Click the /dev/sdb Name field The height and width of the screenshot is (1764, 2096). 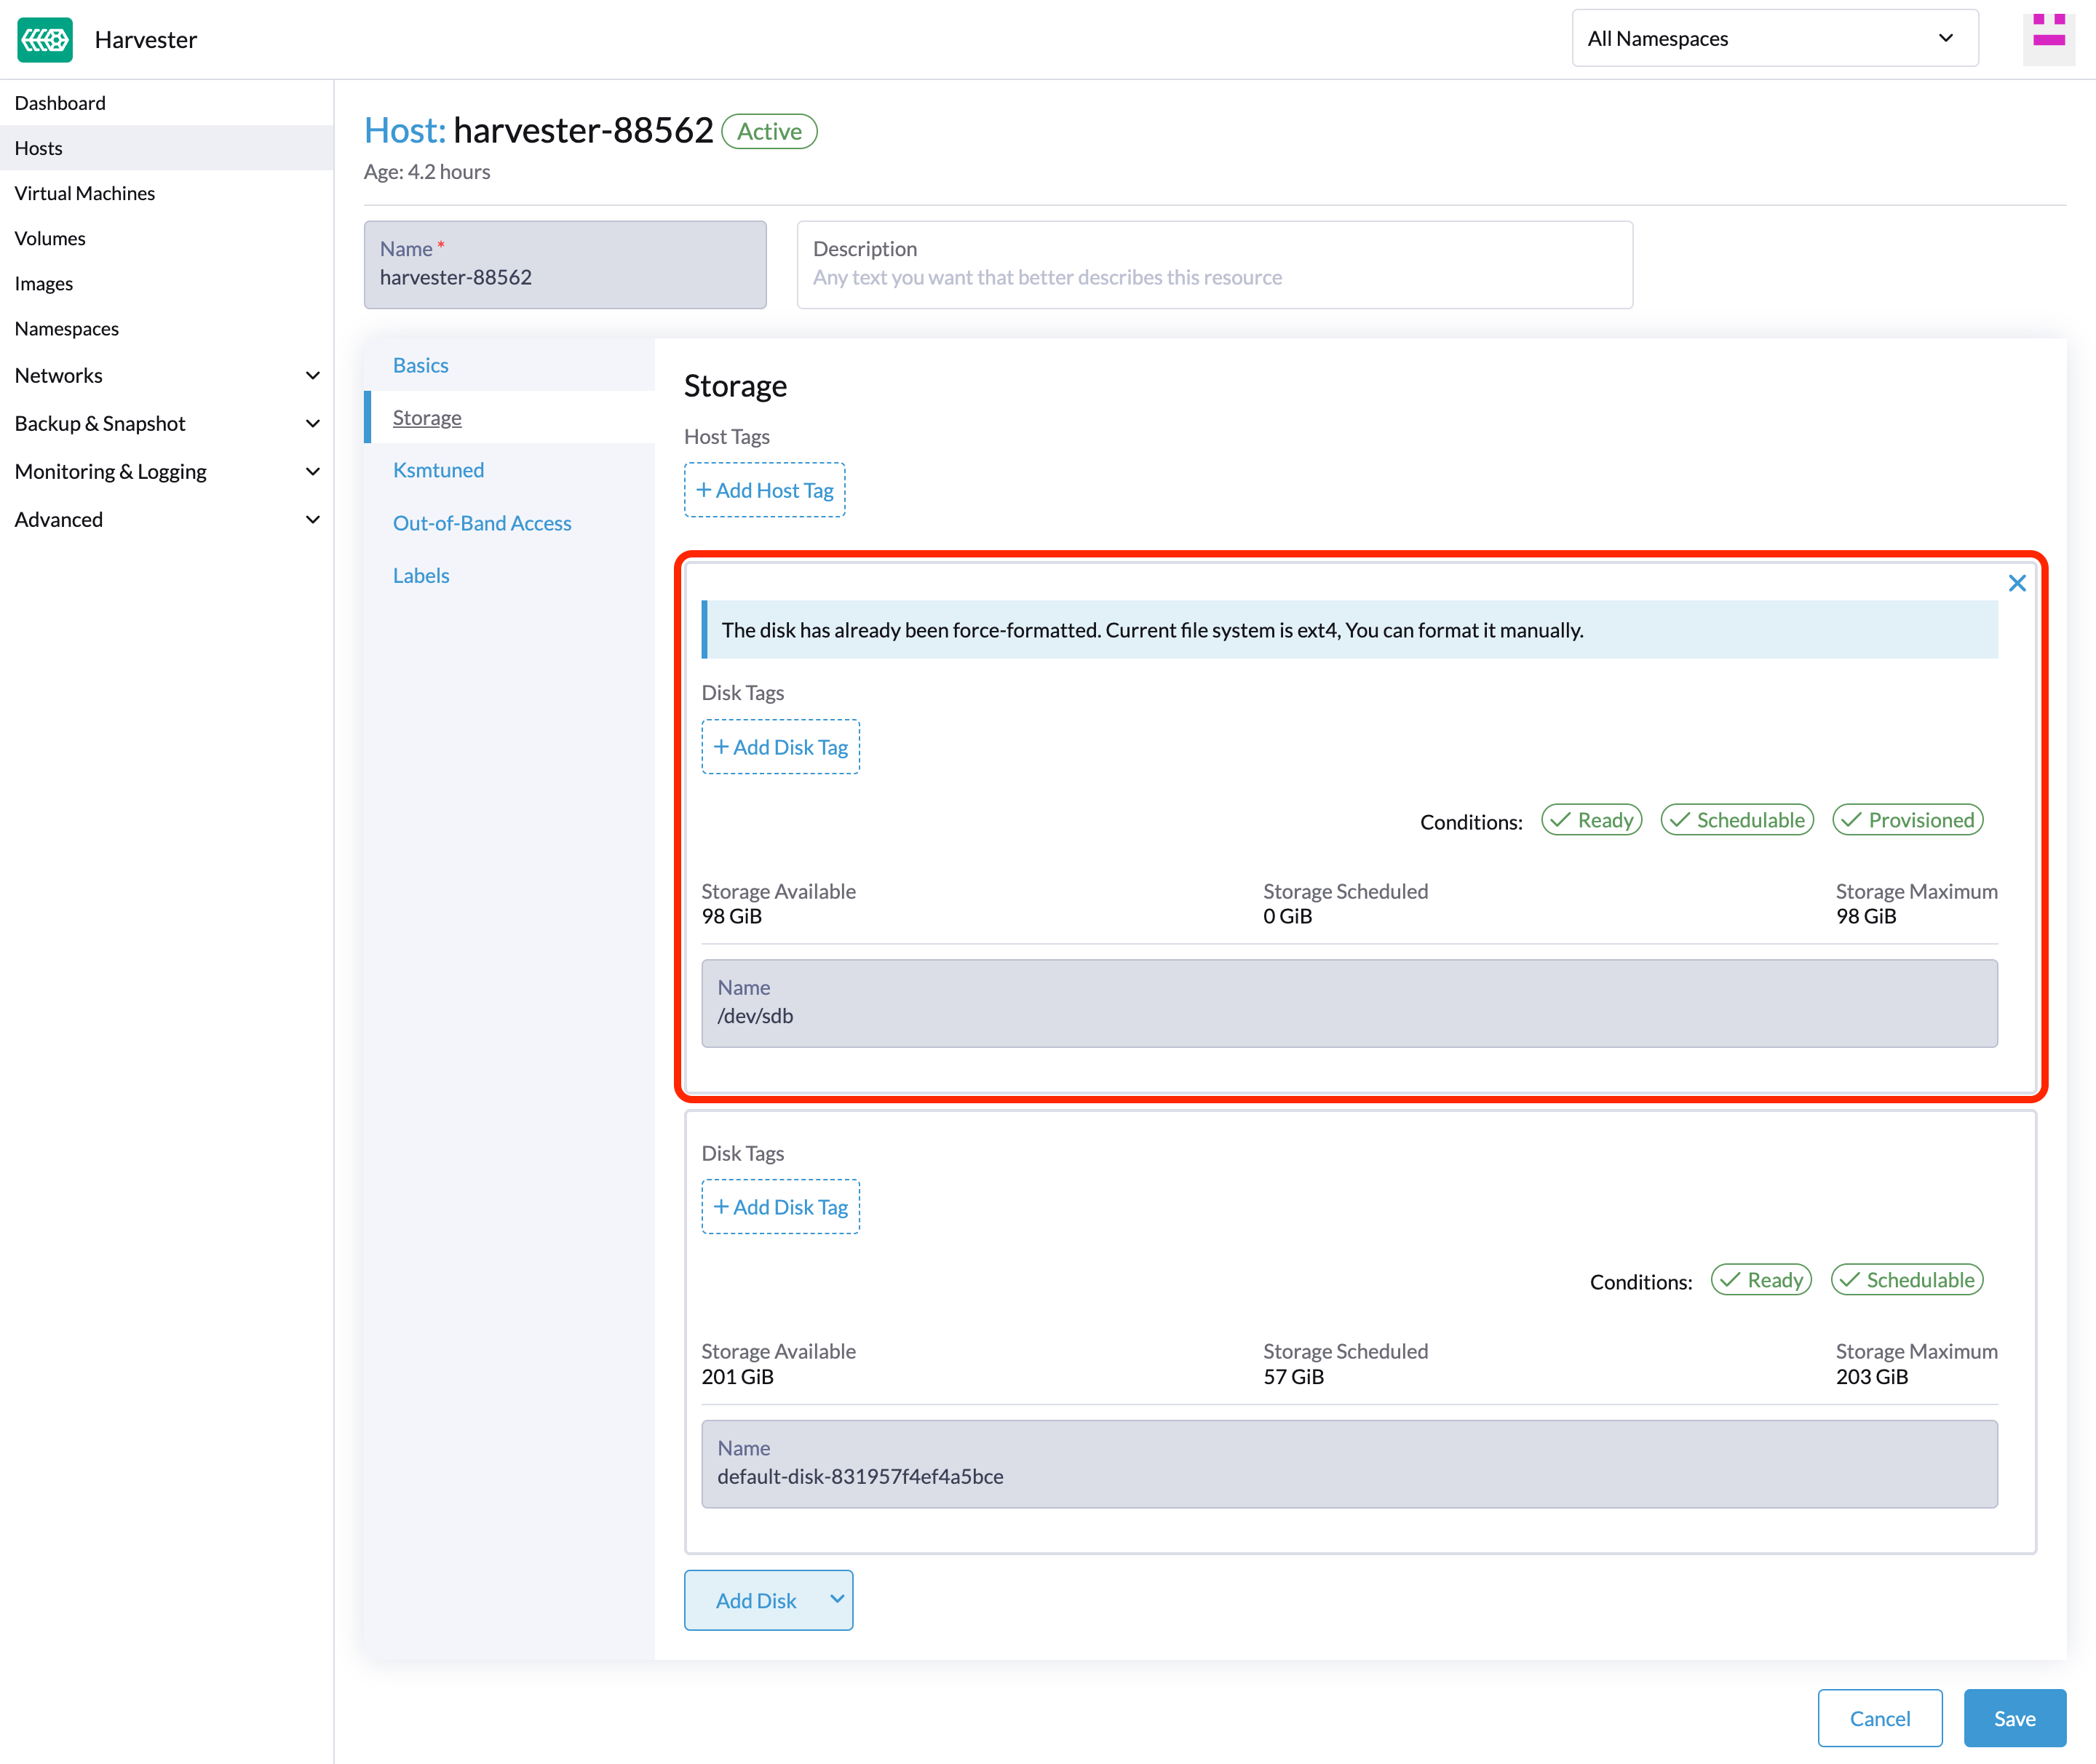(x=1349, y=1003)
